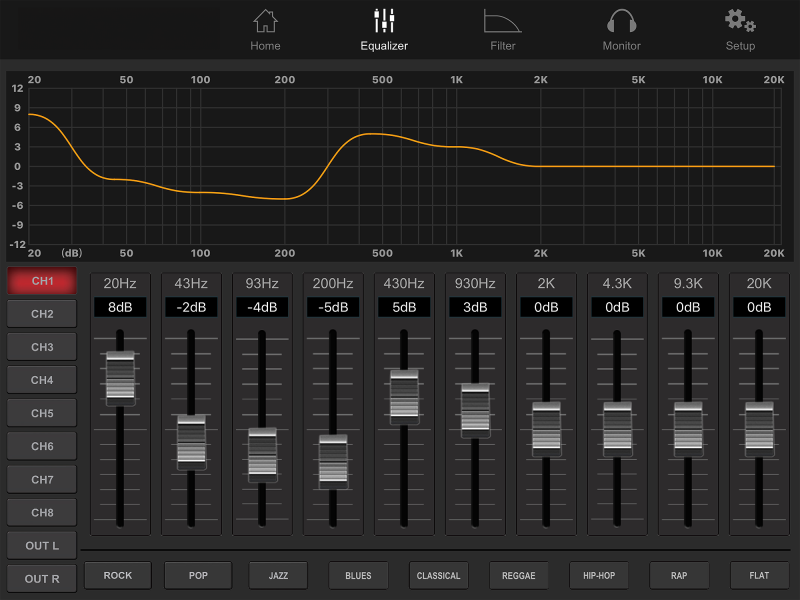Select the OUT L output channel

[42, 545]
